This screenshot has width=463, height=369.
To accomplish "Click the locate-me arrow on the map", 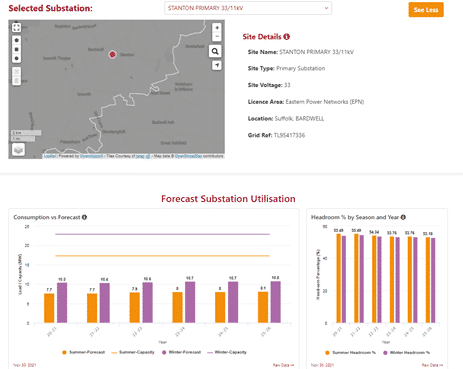I will coord(217,65).
